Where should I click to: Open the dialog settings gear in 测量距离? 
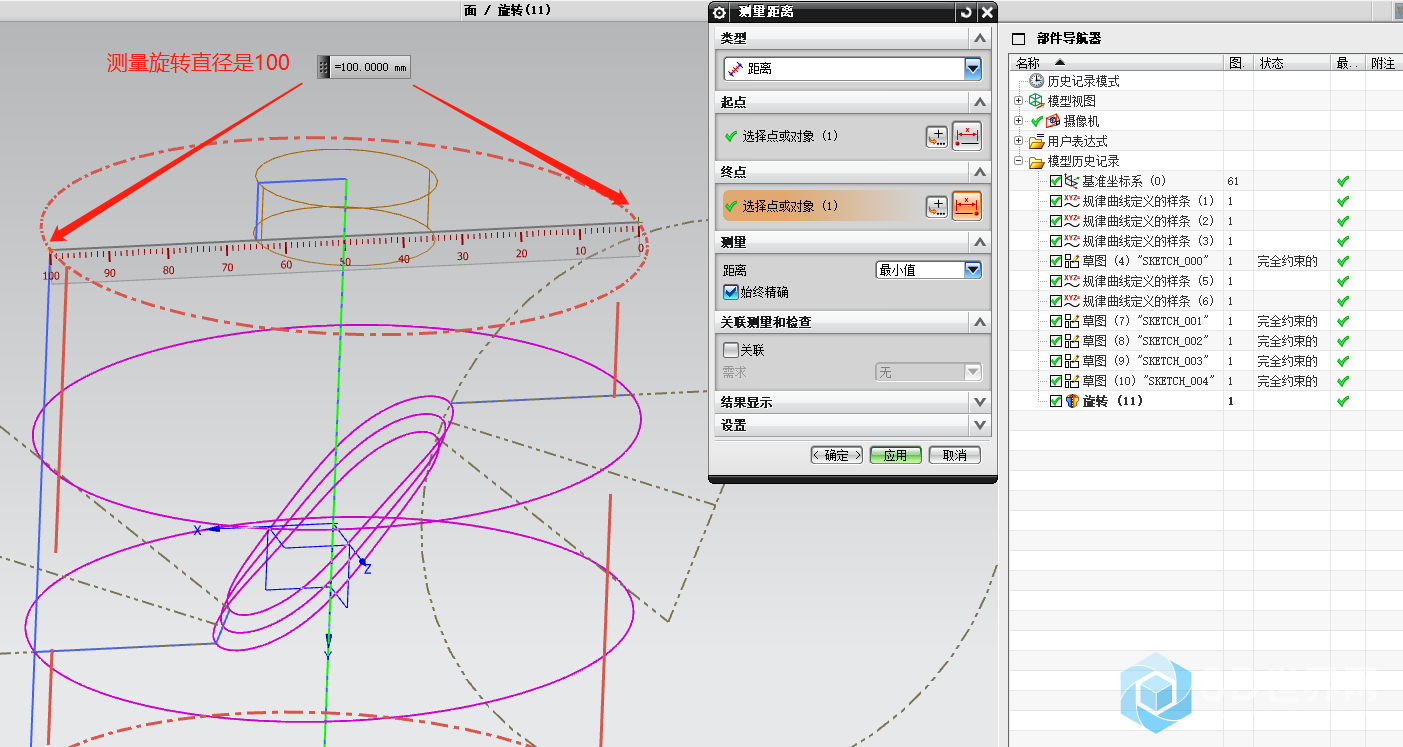pos(720,12)
